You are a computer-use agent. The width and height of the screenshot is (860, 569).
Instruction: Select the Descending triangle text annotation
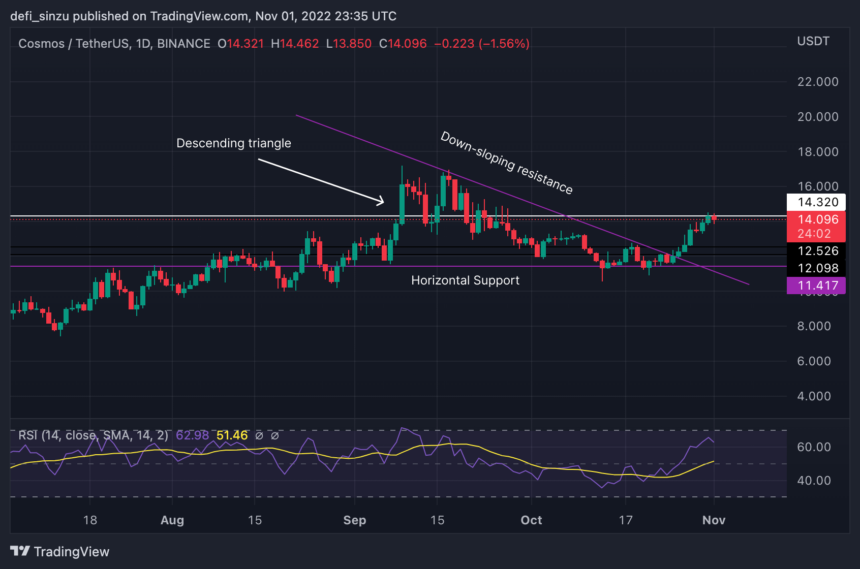[233, 143]
